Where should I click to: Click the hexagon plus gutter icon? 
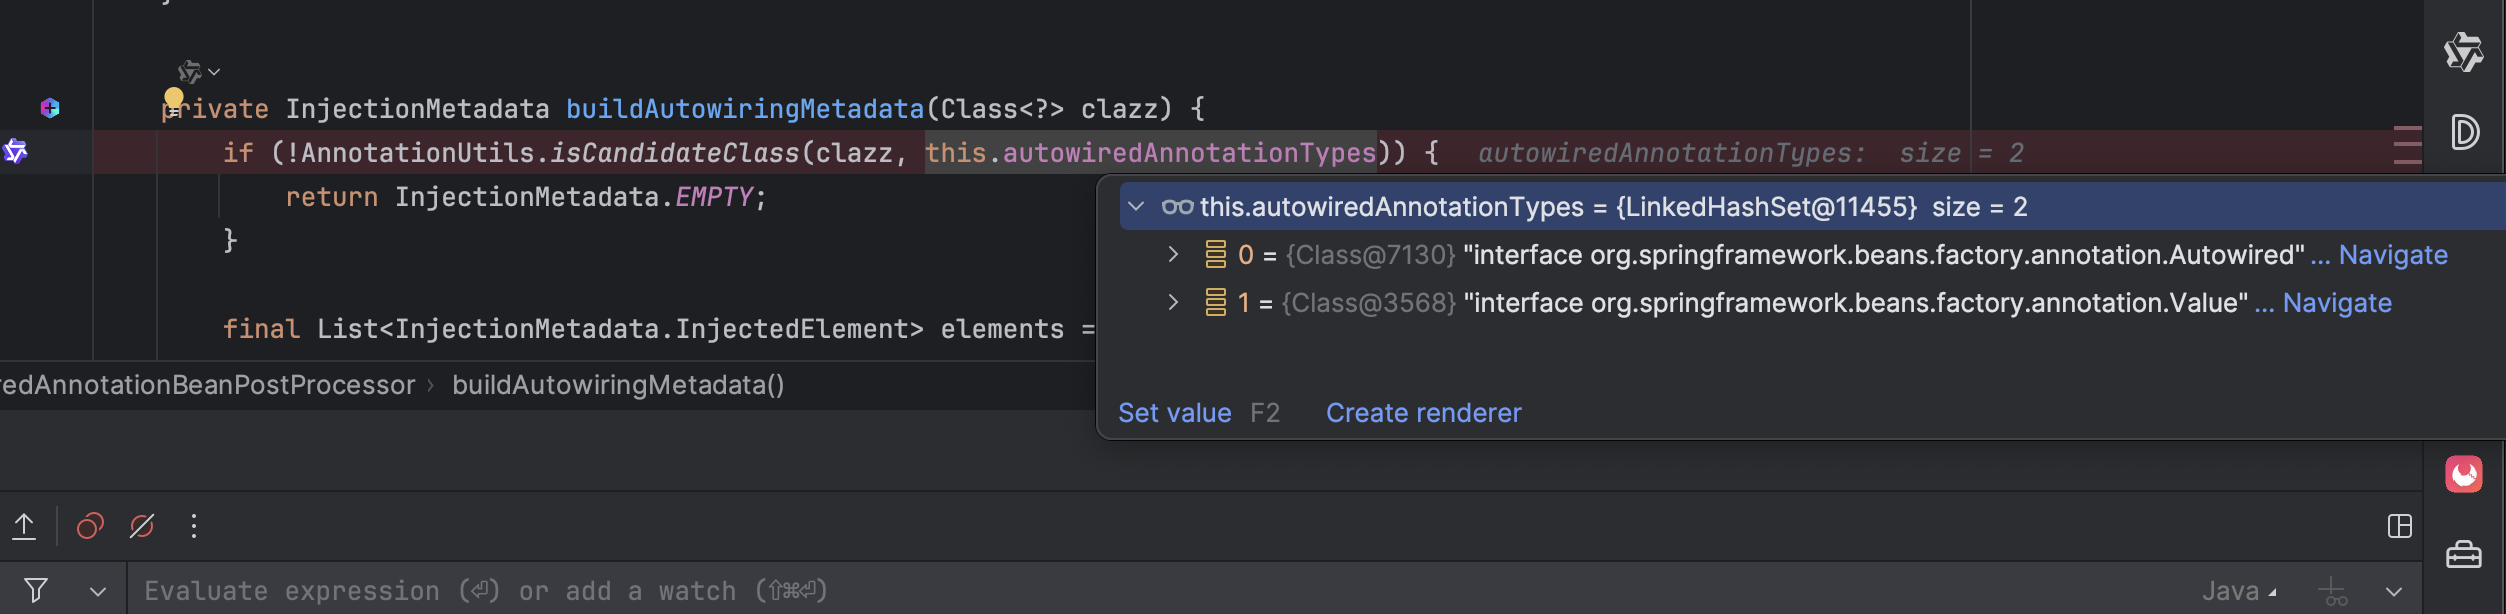pyautogui.click(x=50, y=108)
